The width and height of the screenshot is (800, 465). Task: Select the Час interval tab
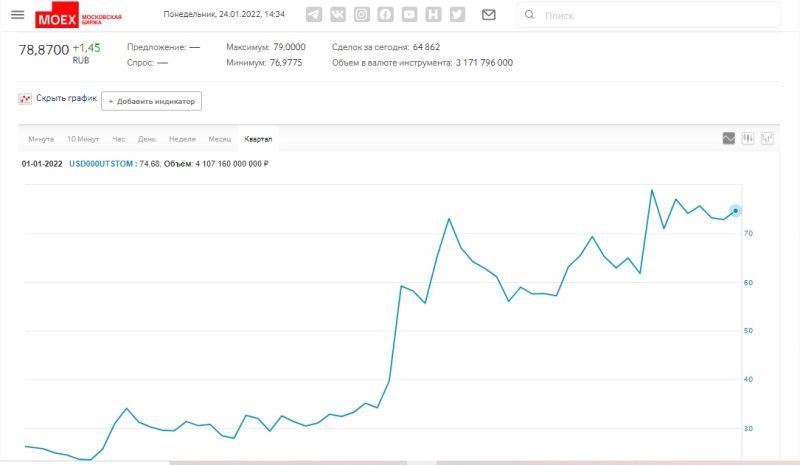point(118,139)
